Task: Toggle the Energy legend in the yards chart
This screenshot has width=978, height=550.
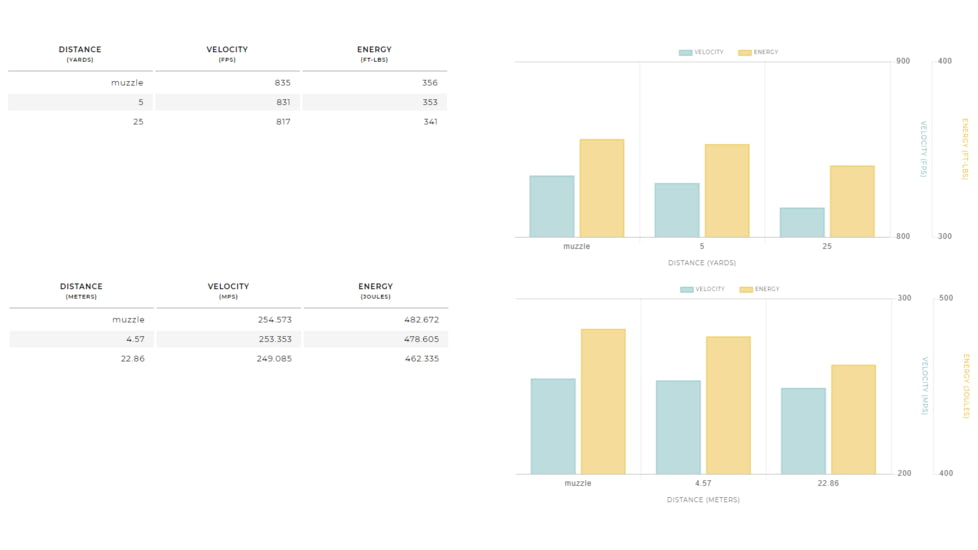Action: click(758, 53)
